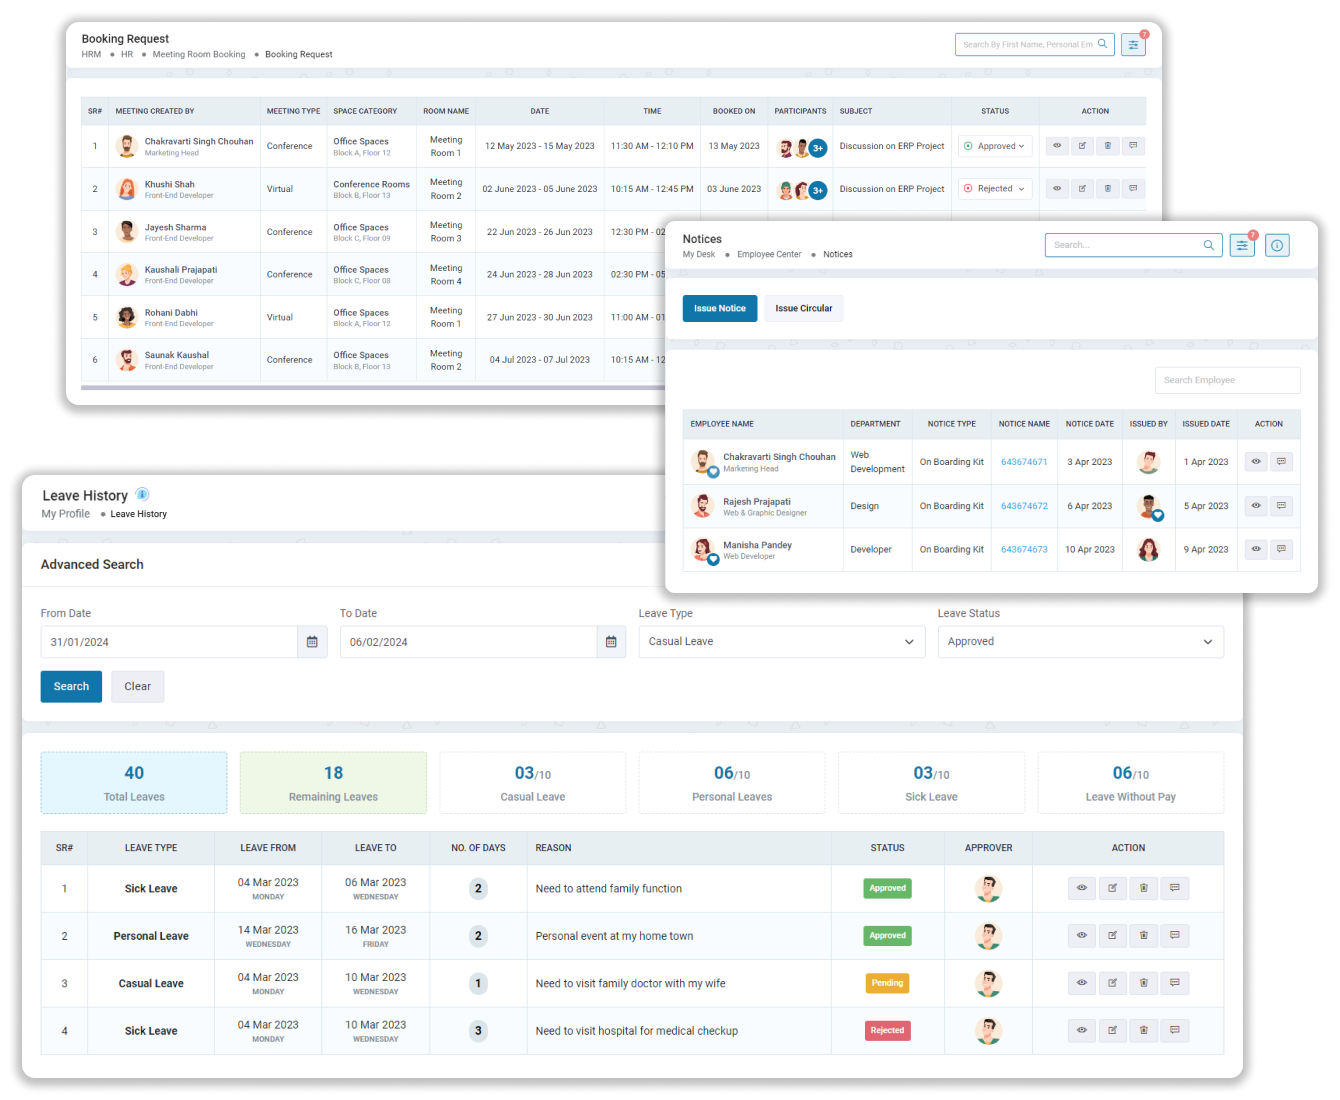1340x1100 pixels.
Task: Open the Leave Type dropdown
Action: tap(781, 642)
